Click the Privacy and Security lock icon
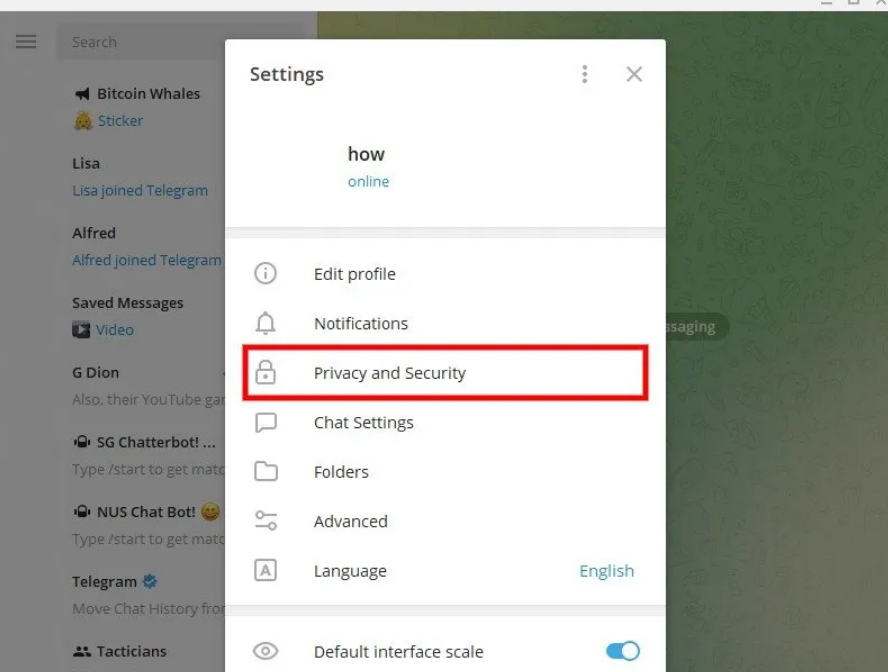 [x=265, y=373]
